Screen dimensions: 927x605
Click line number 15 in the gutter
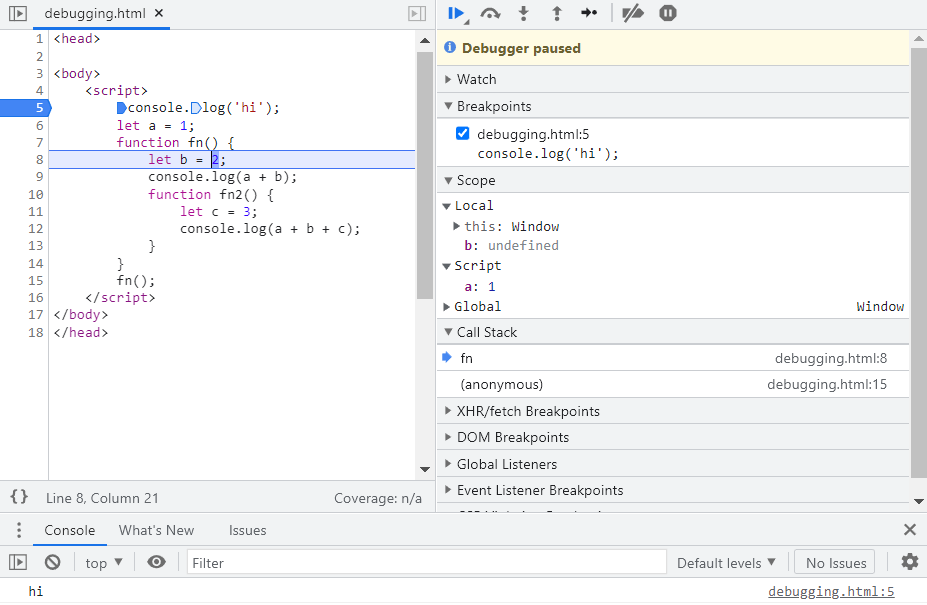[x=35, y=280]
